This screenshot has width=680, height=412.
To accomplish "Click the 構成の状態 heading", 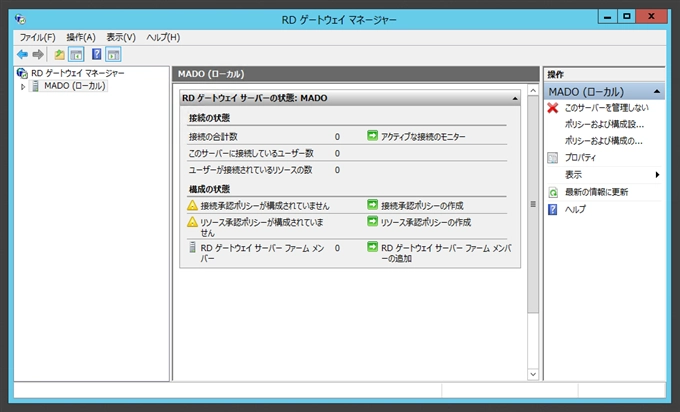I will point(209,189).
